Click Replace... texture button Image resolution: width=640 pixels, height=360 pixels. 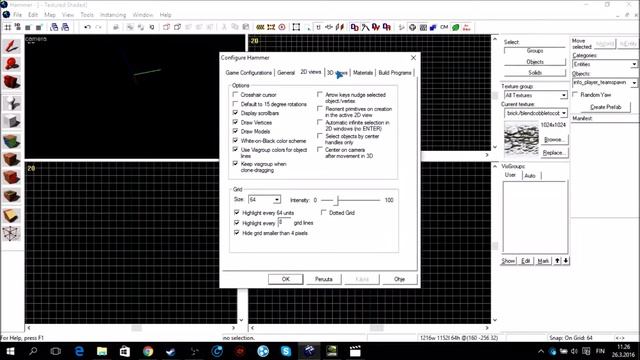[x=554, y=153]
